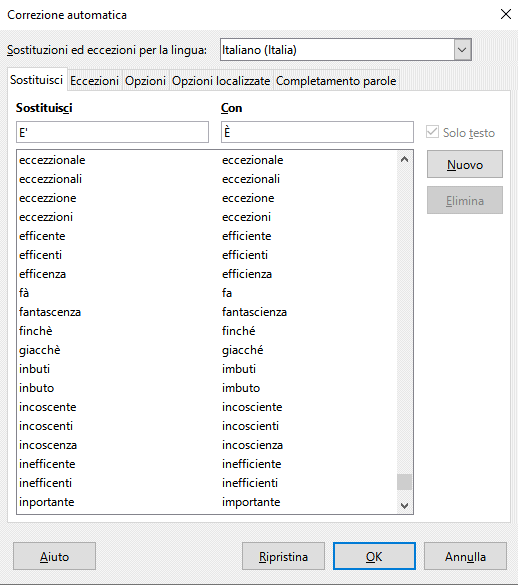The width and height of the screenshot is (518, 585).
Task: Confirm with the OK button
Action: point(374,556)
